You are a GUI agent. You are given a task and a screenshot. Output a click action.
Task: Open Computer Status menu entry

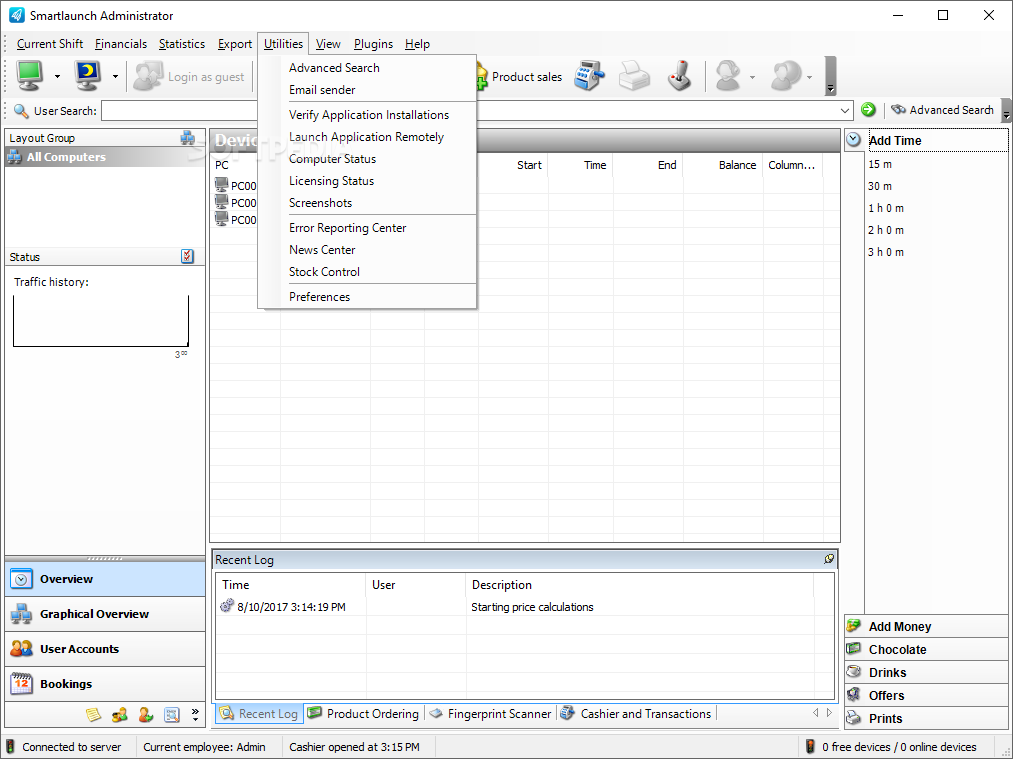[x=367, y=159]
